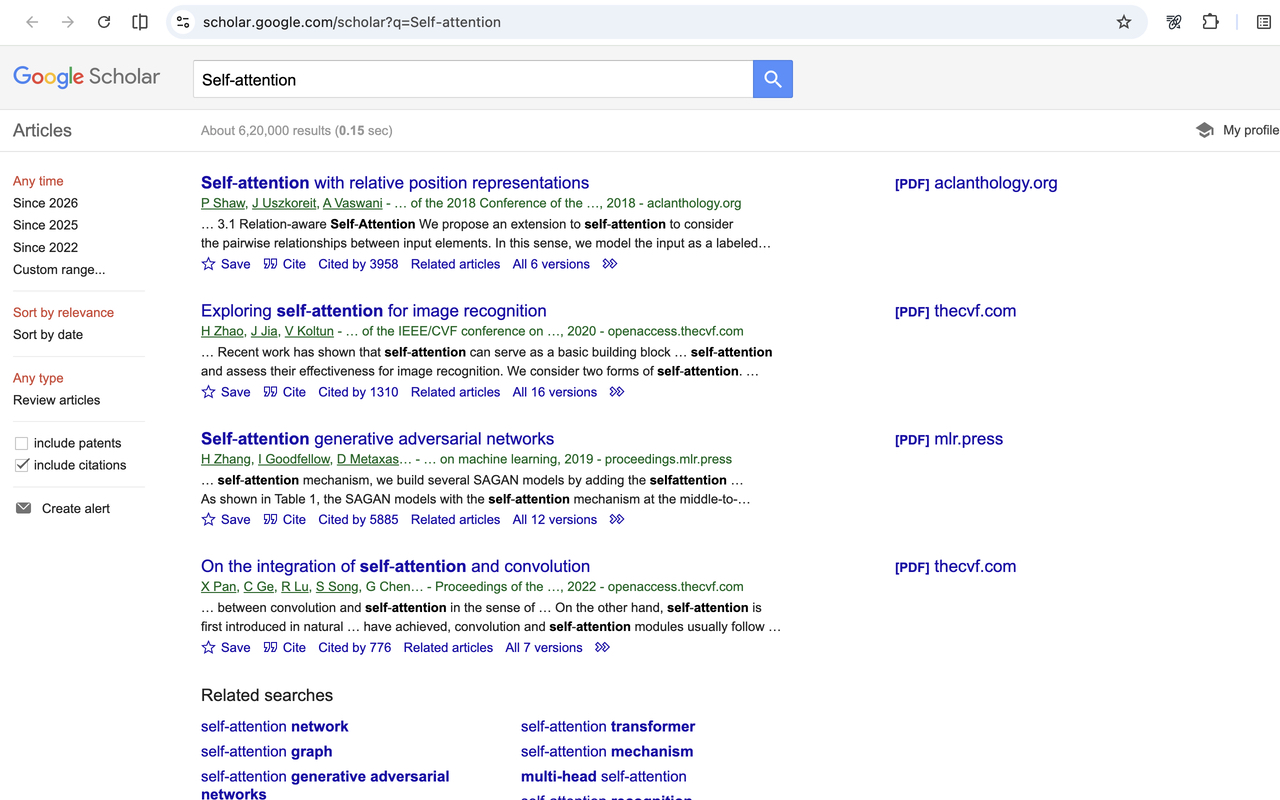Click the browser forward arrow

tap(68, 22)
